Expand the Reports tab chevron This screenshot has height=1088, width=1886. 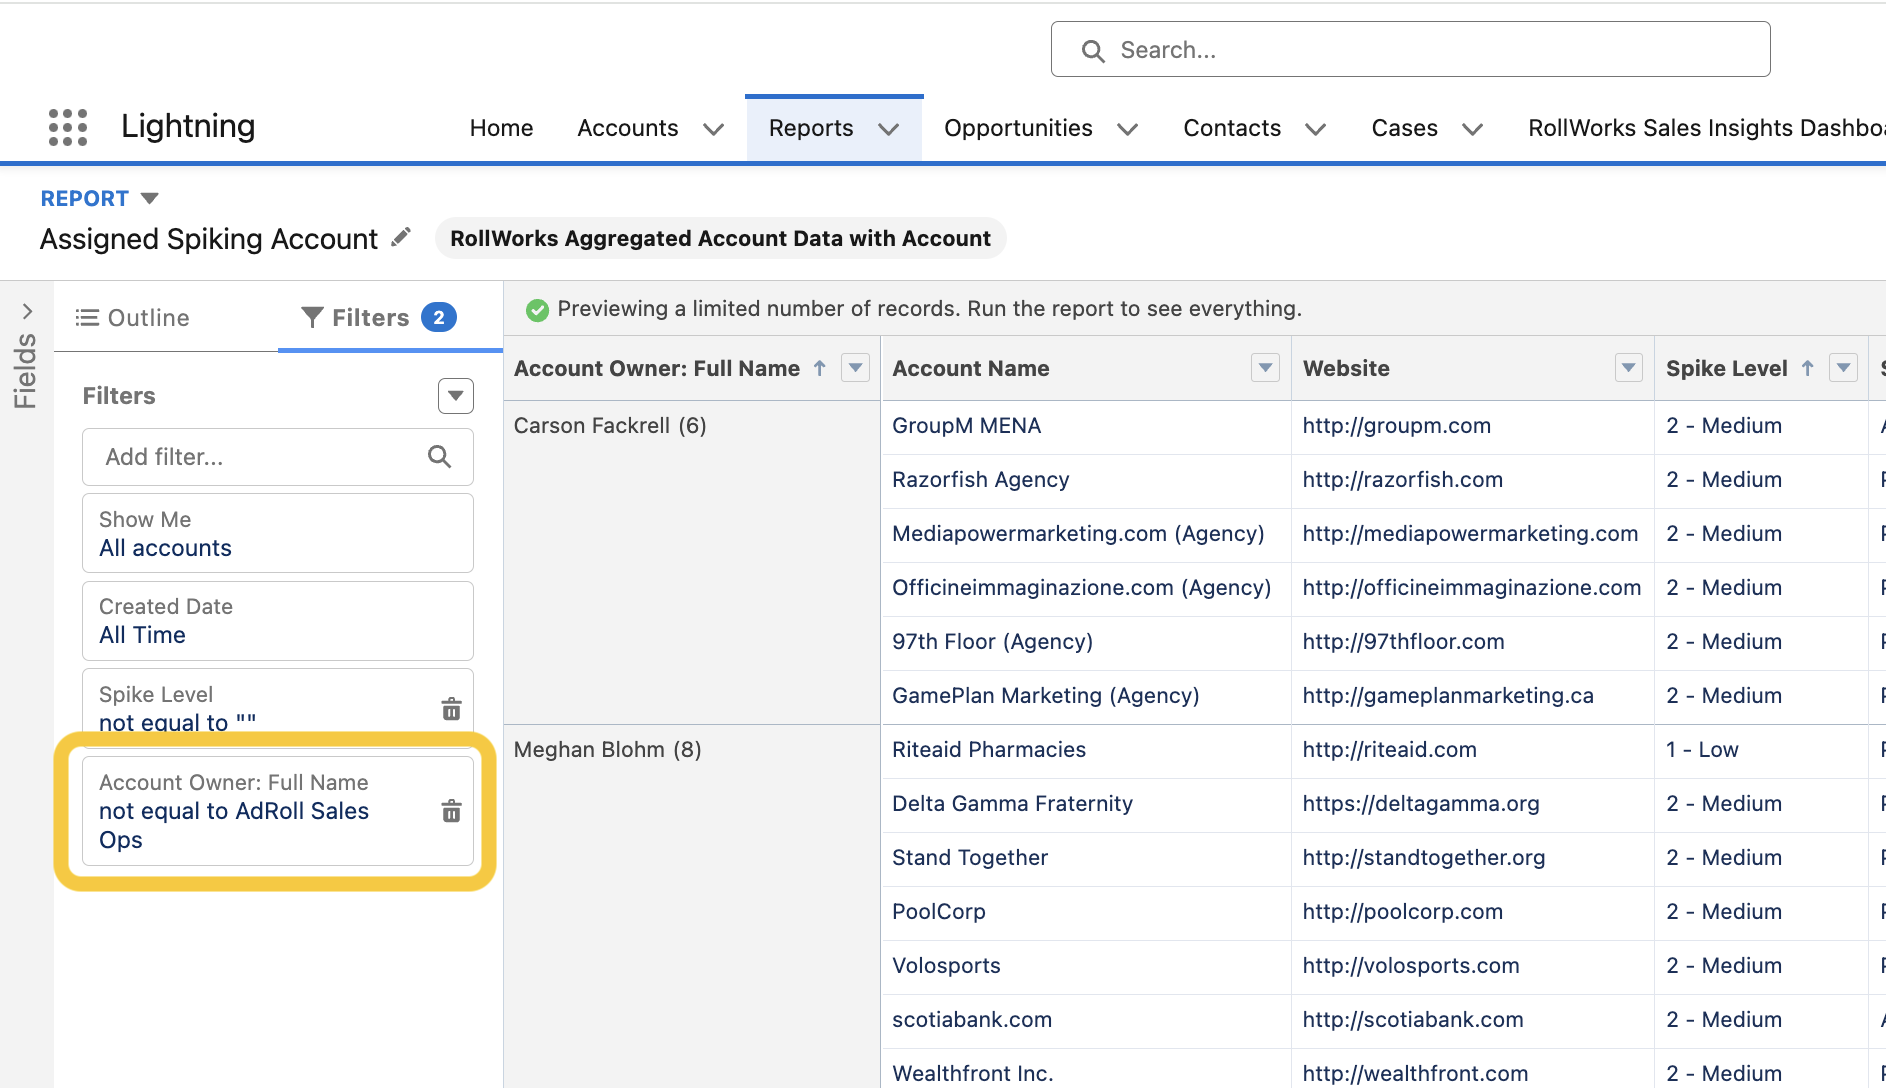[x=888, y=129]
